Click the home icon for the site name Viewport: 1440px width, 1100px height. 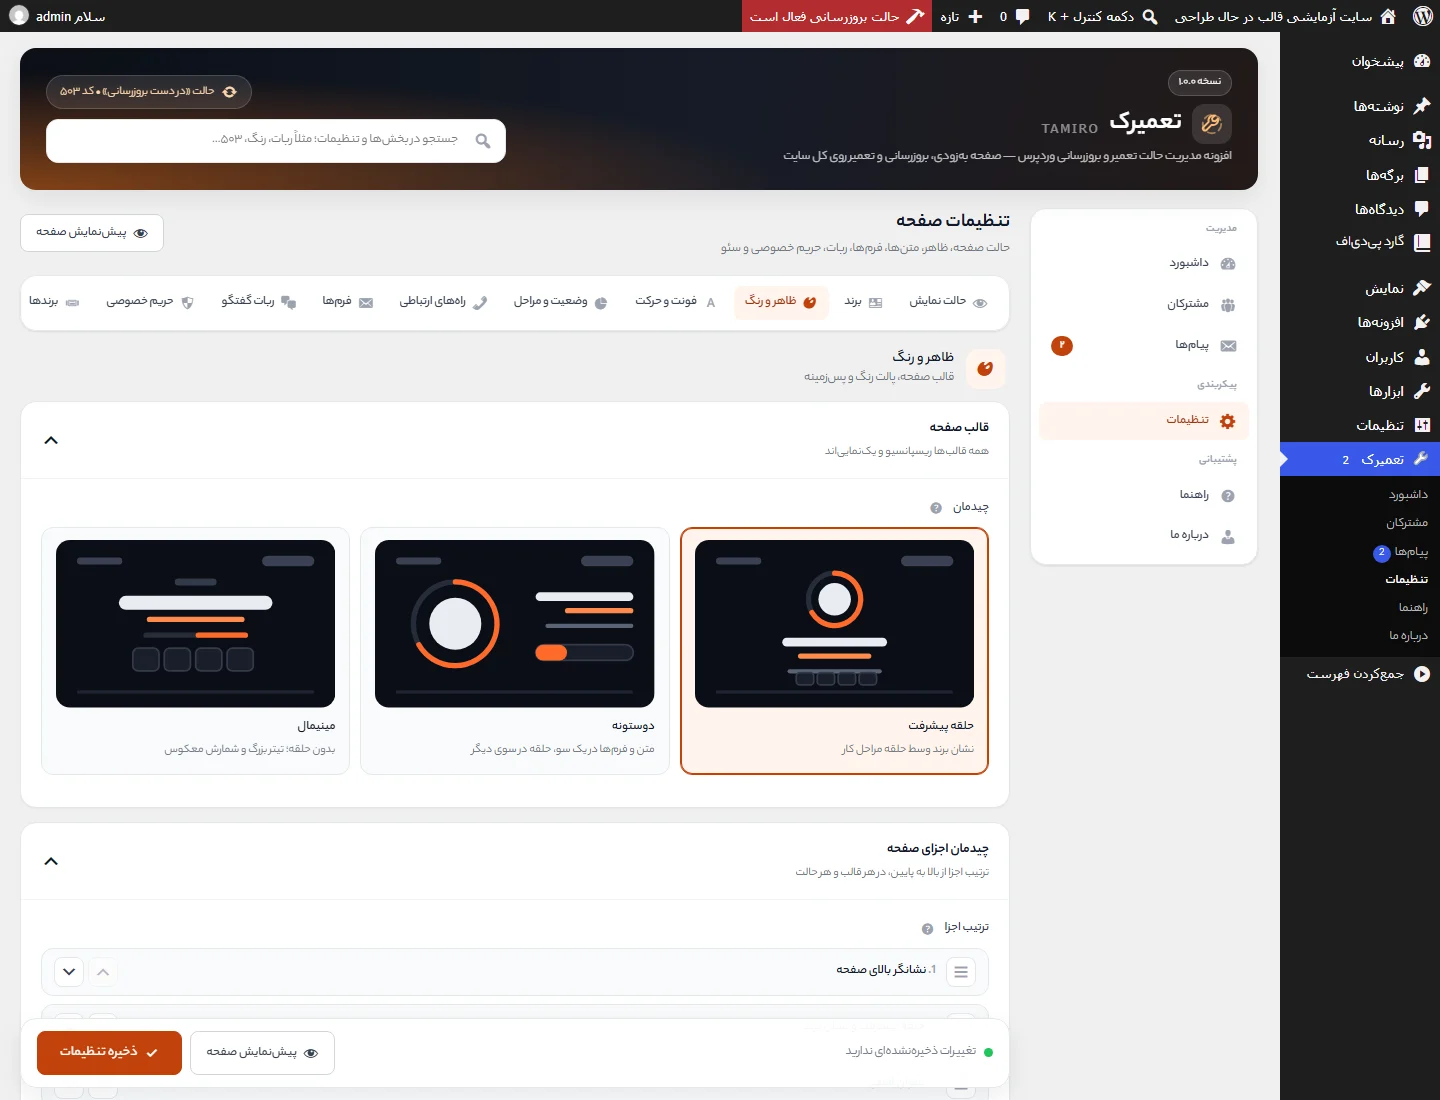coord(1388,16)
